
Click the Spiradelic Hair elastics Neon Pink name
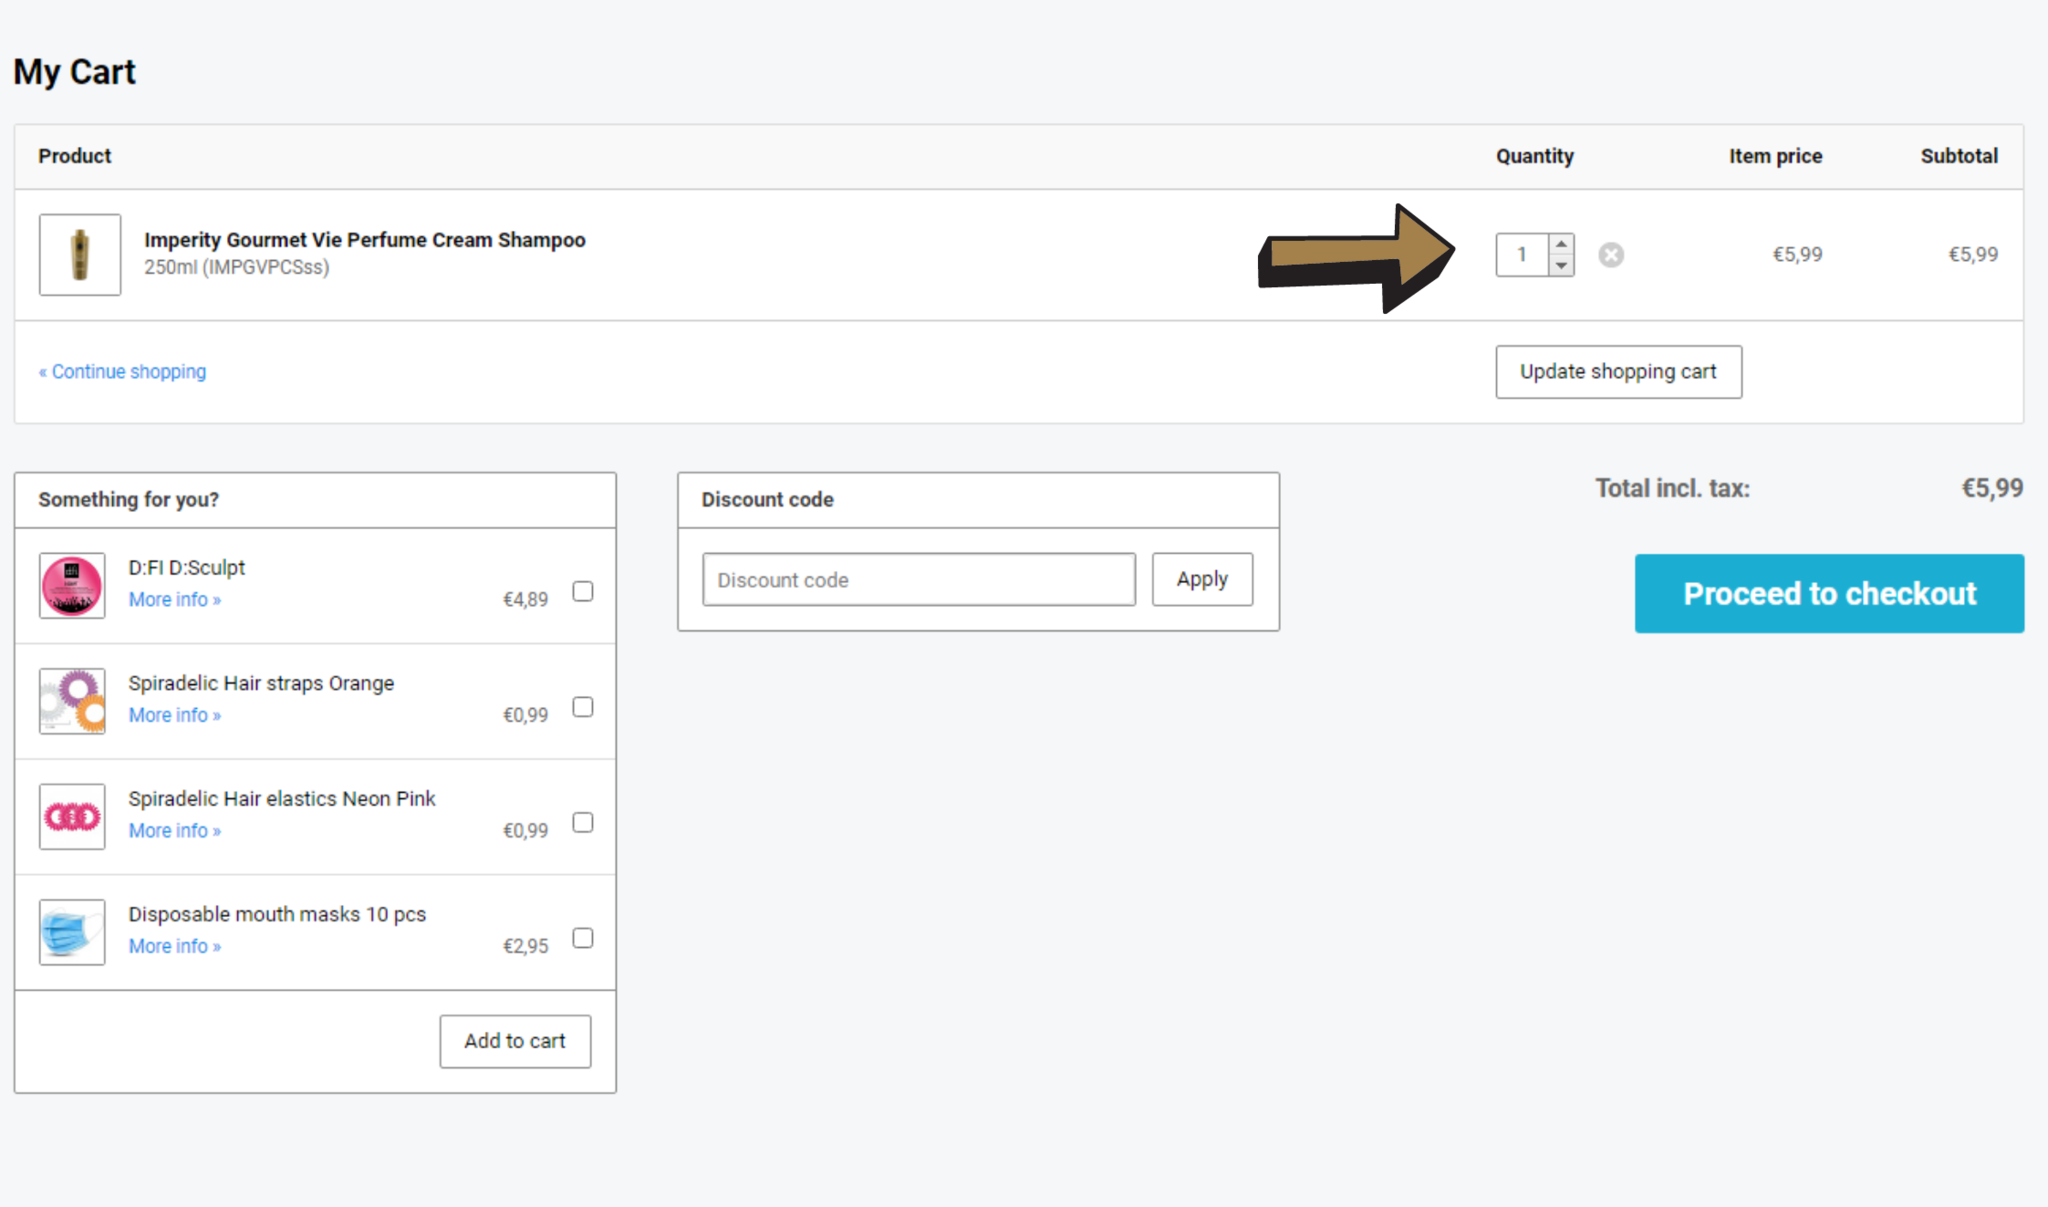click(x=282, y=799)
